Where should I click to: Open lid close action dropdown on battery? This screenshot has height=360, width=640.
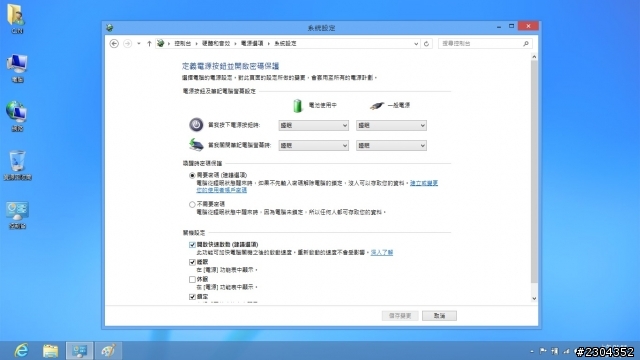313,145
